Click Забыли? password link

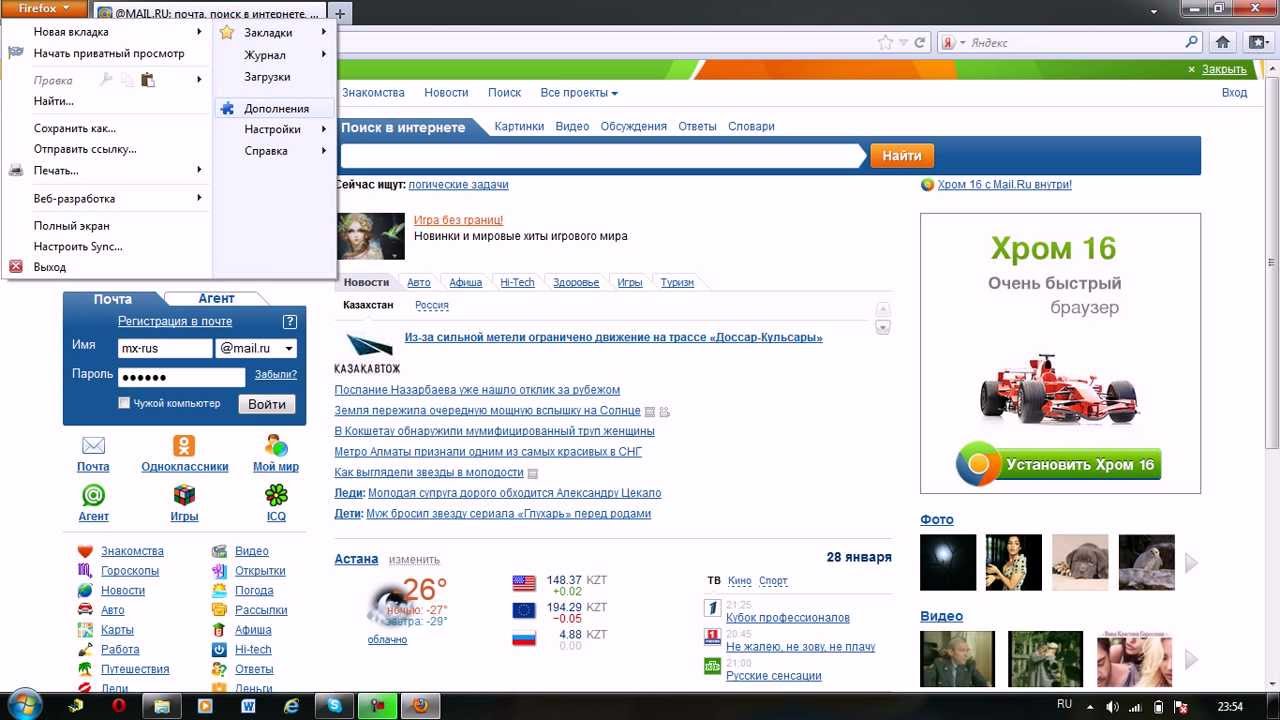tap(276, 374)
